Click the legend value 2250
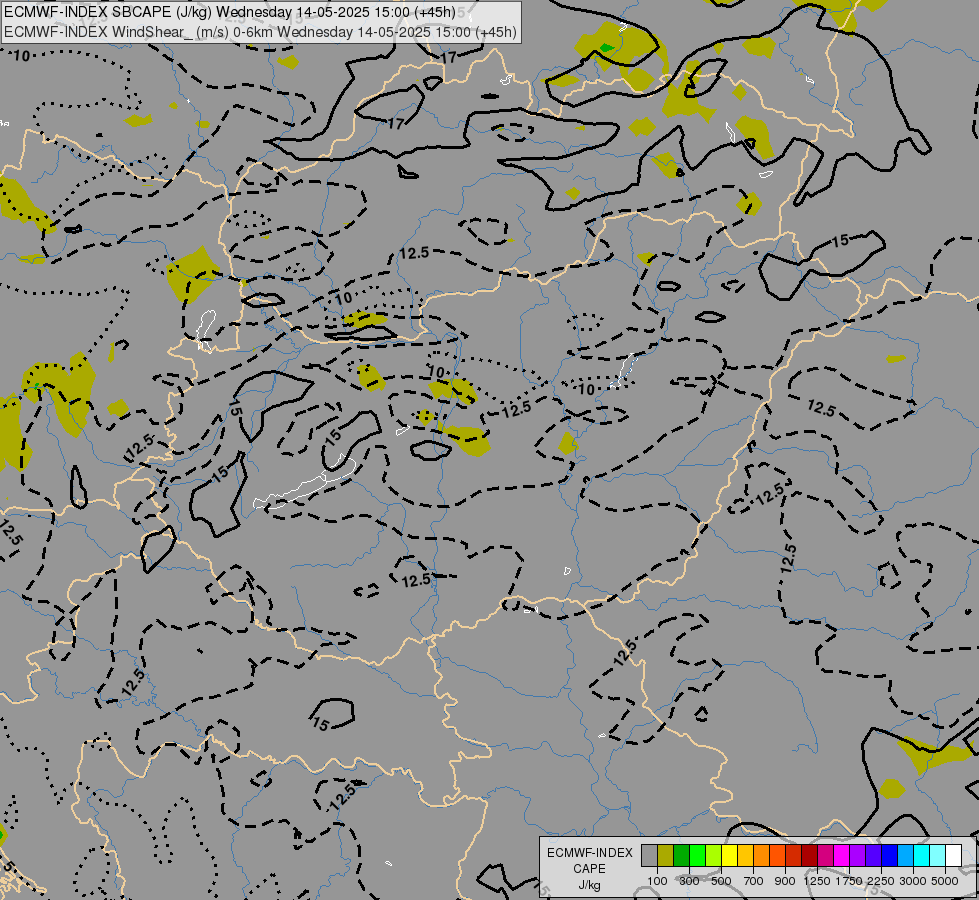 pyautogui.click(x=881, y=881)
